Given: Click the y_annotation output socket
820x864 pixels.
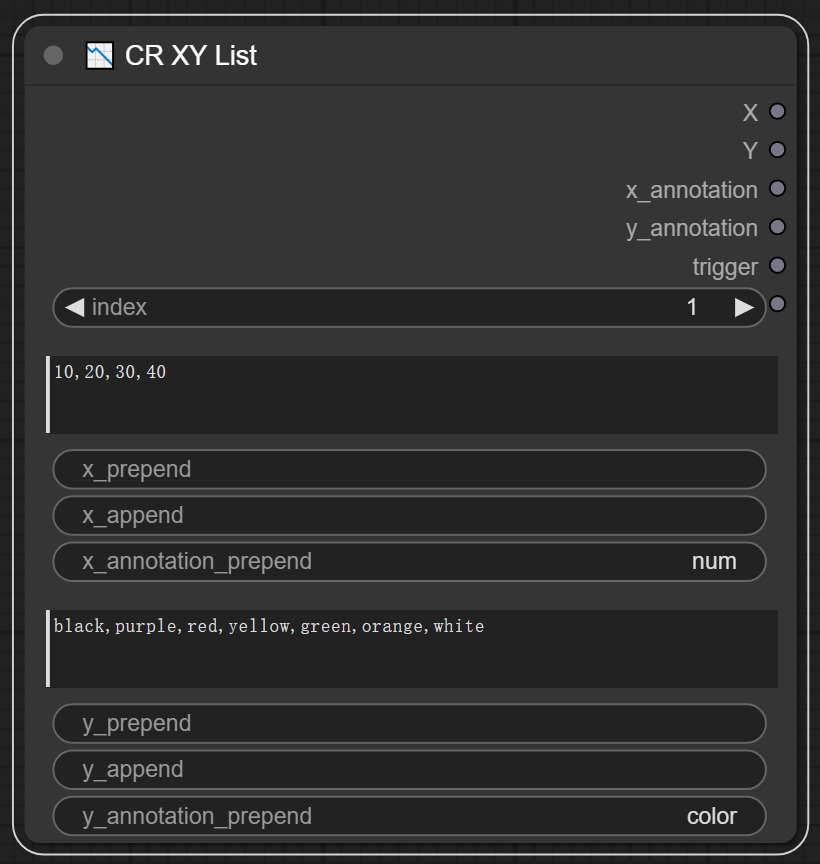Looking at the screenshot, I should (777, 227).
